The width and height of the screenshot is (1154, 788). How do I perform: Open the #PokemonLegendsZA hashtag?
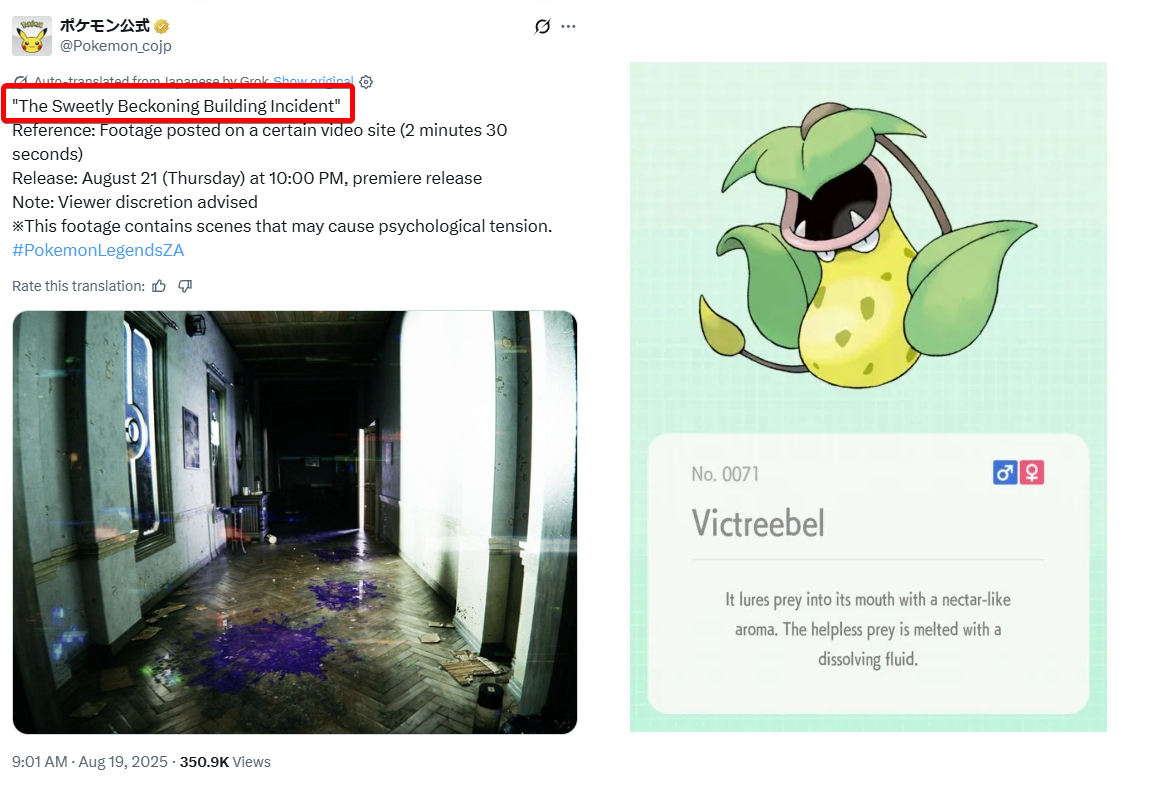tap(98, 250)
